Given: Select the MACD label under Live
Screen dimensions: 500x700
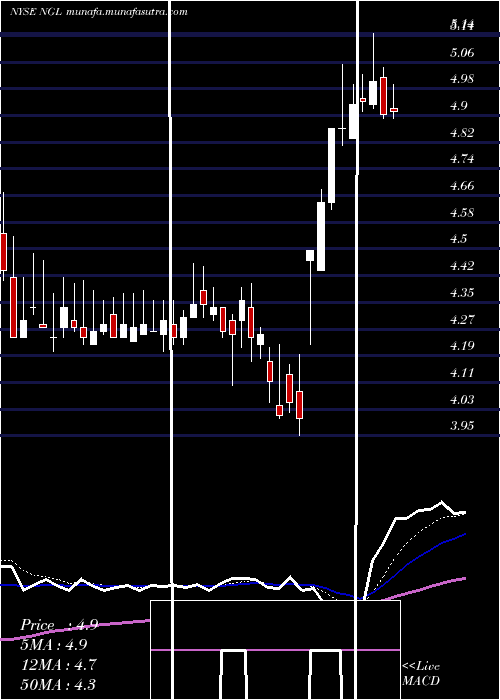Looking at the screenshot, I should [421, 681].
